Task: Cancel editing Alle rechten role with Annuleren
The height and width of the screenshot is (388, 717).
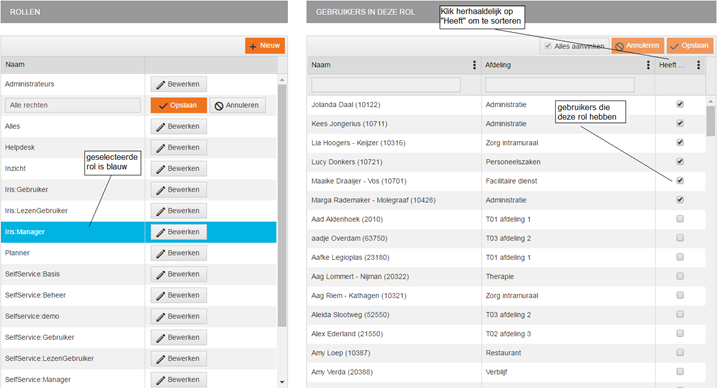Action: coord(237,105)
